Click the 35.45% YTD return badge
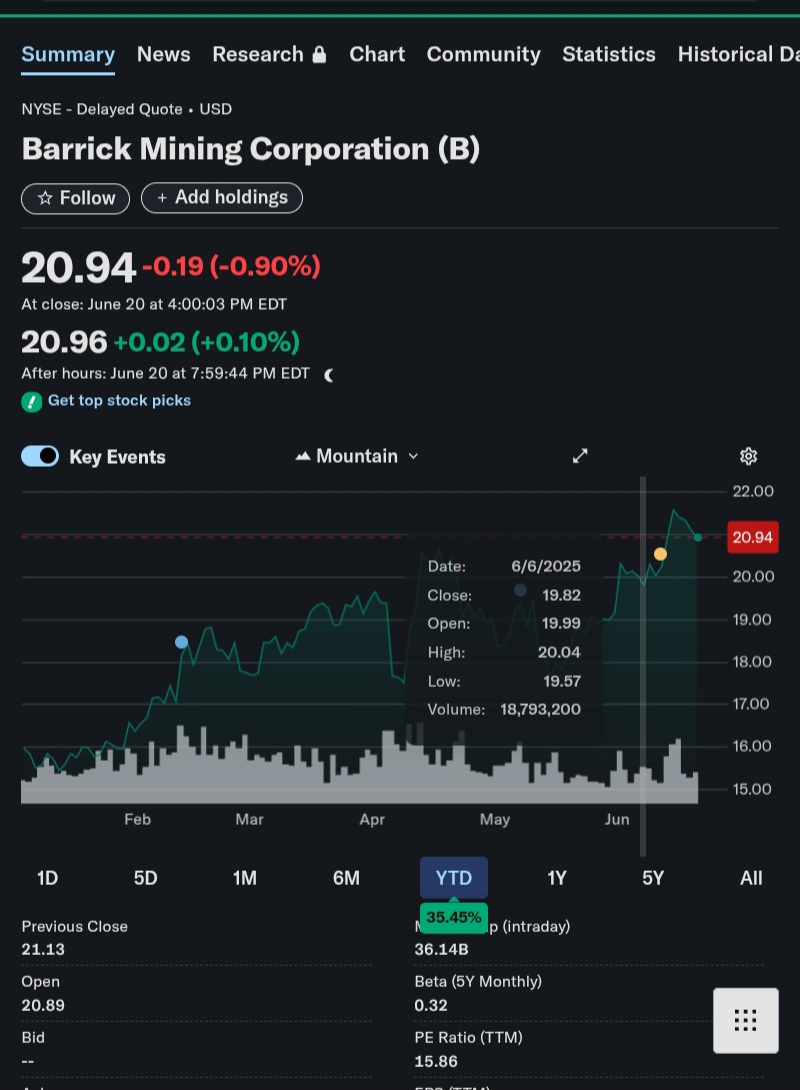The height and width of the screenshot is (1090, 800). click(x=453, y=918)
